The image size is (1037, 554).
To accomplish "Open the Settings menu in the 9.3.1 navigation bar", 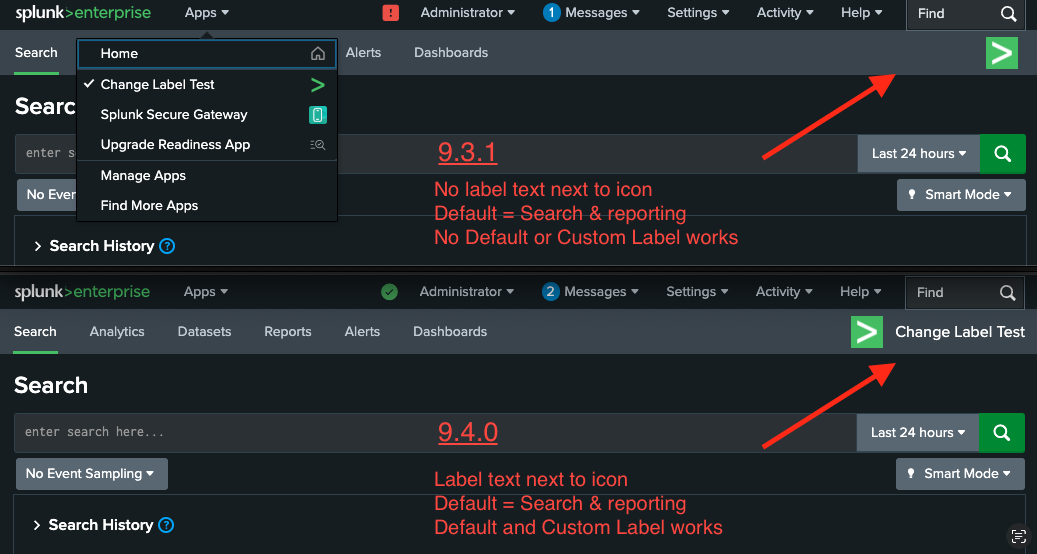I will tap(698, 13).
